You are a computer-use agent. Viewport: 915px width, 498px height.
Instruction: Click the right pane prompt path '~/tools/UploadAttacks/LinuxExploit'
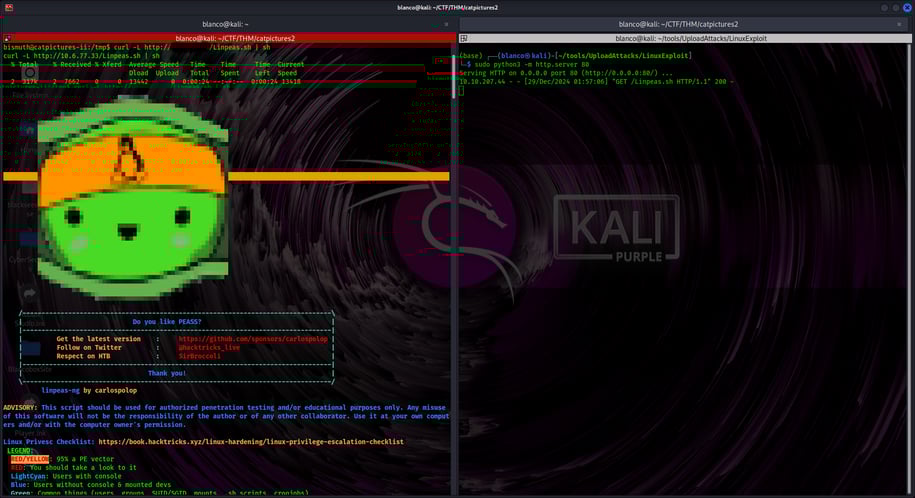tap(624, 56)
